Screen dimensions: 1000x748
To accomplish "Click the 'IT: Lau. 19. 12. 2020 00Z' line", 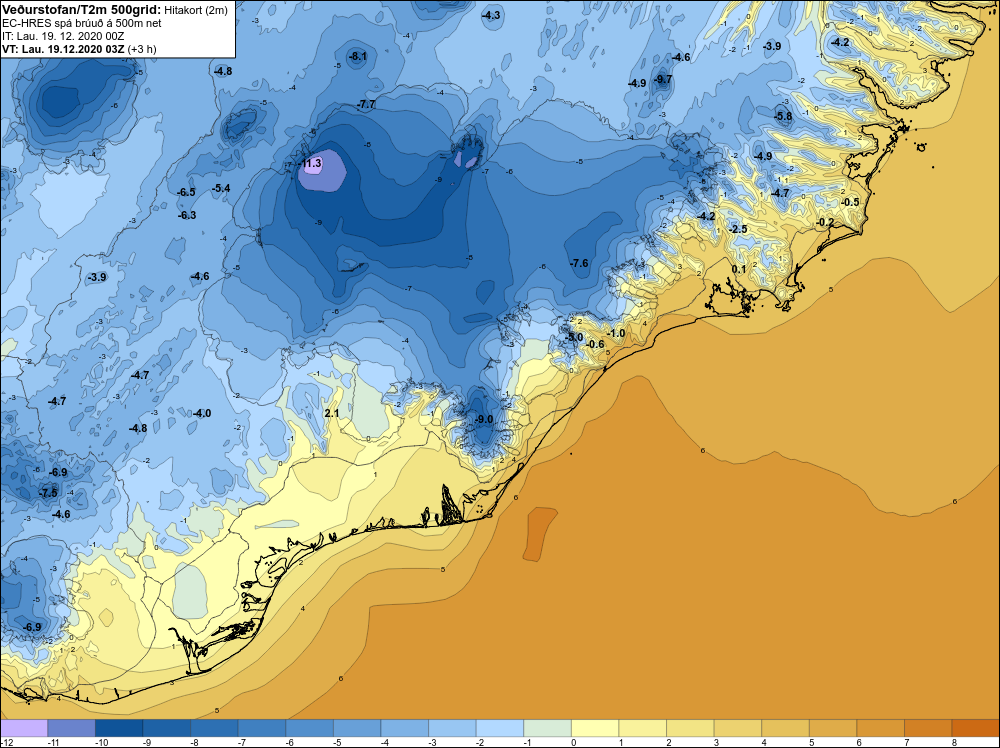I will click(x=63, y=36).
